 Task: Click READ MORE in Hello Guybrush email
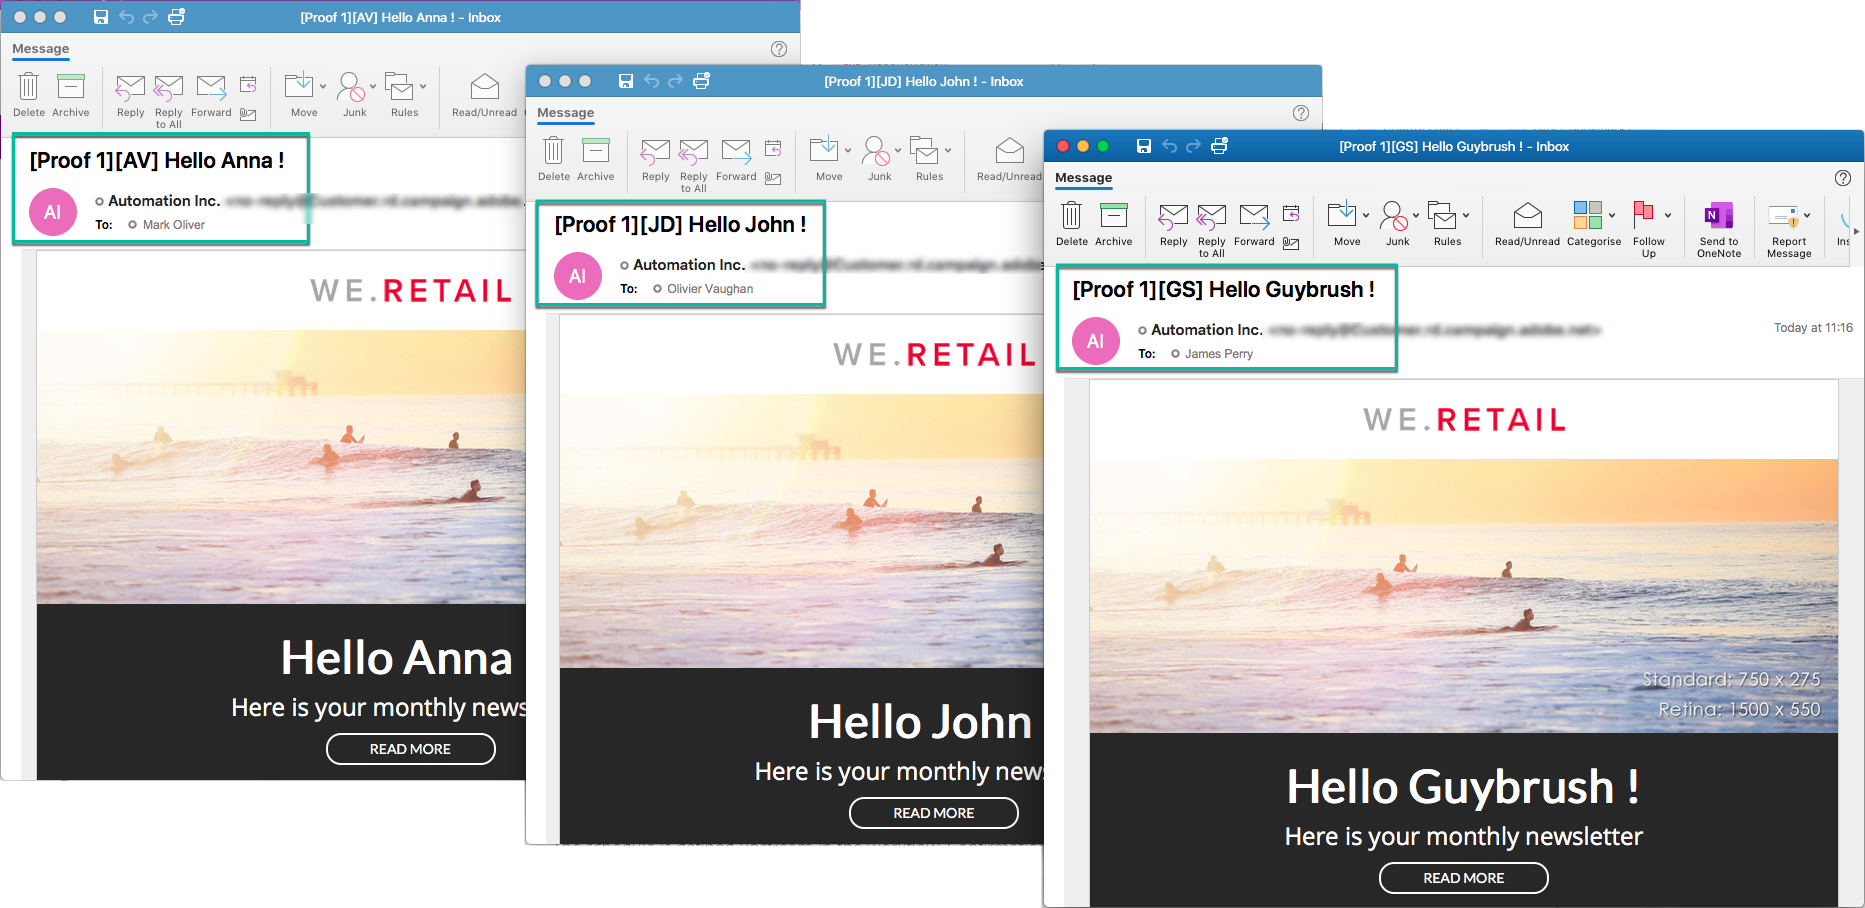pos(1464,878)
